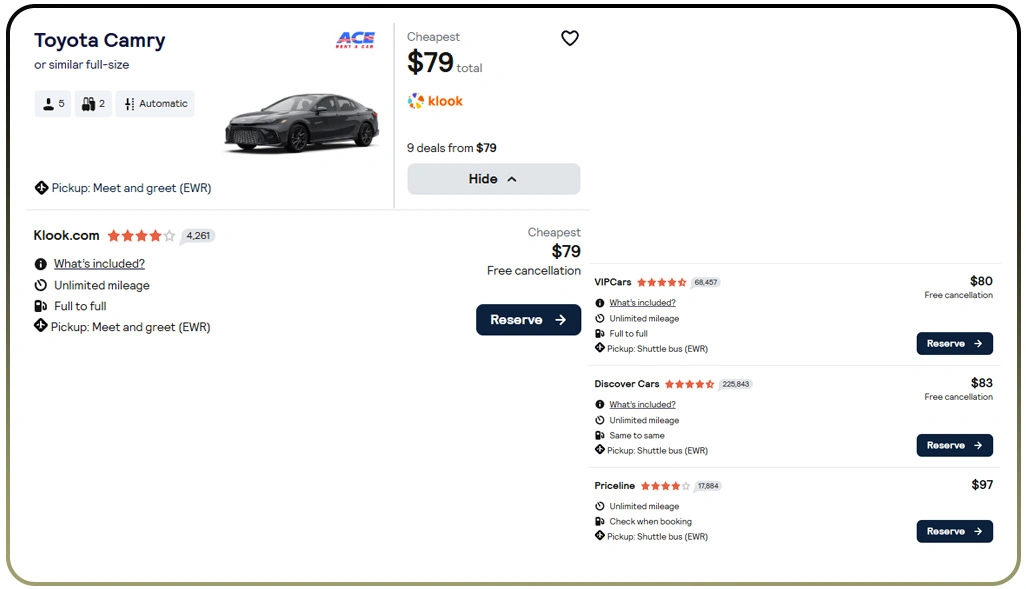
Task: Click the pickup location icon for Meet and greet
Action: 42,187
